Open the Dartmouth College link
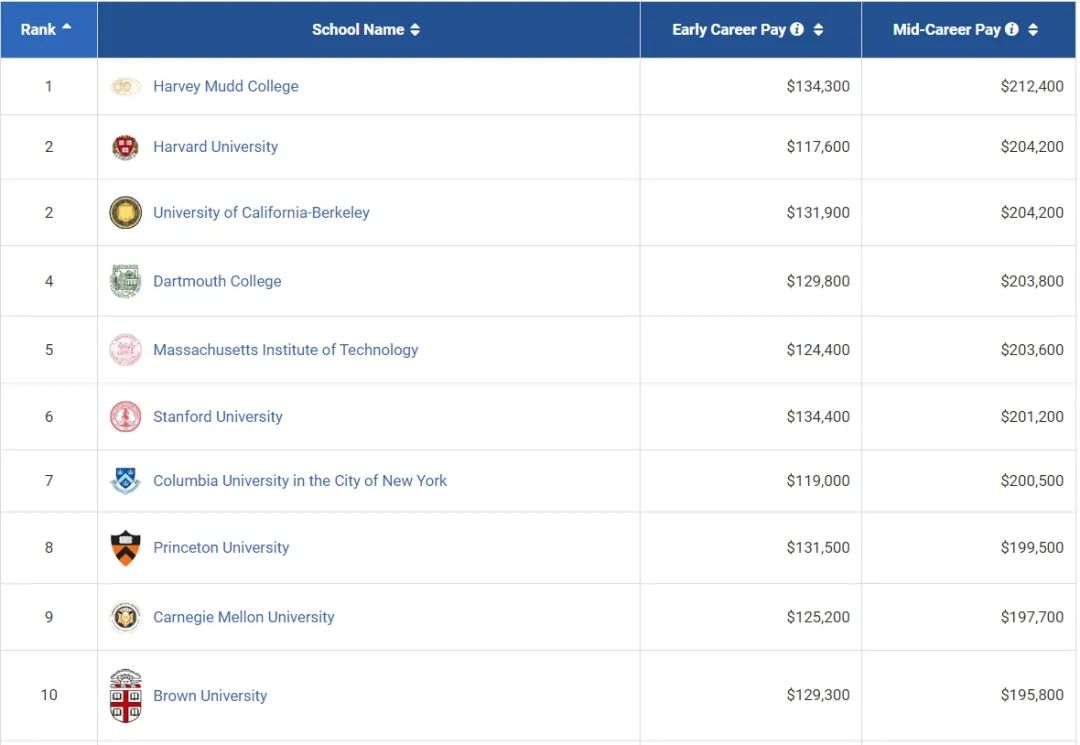1080x745 pixels. [217, 281]
